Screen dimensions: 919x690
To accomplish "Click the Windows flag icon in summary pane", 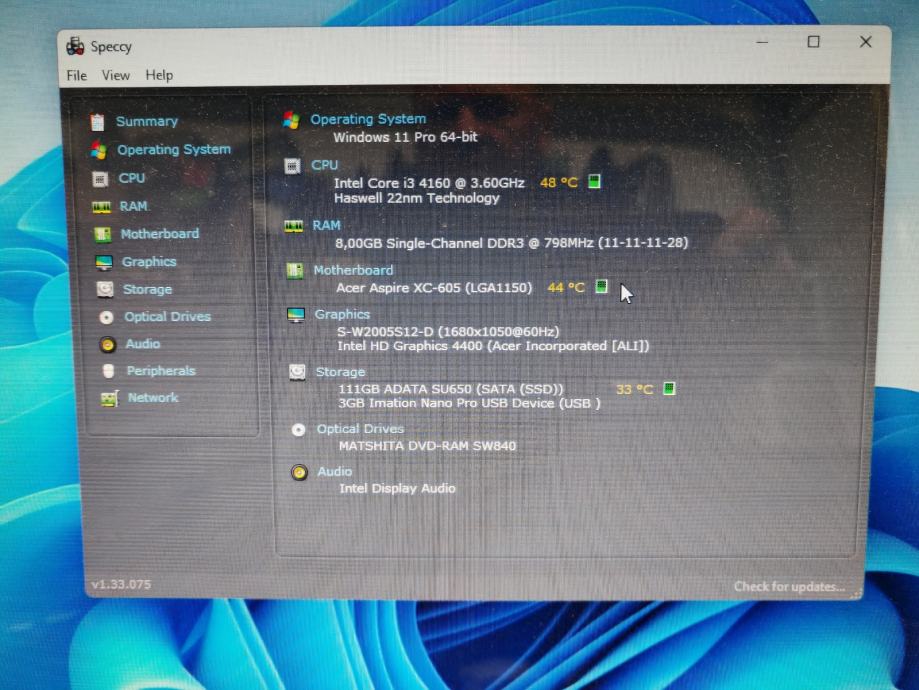I will [x=291, y=120].
